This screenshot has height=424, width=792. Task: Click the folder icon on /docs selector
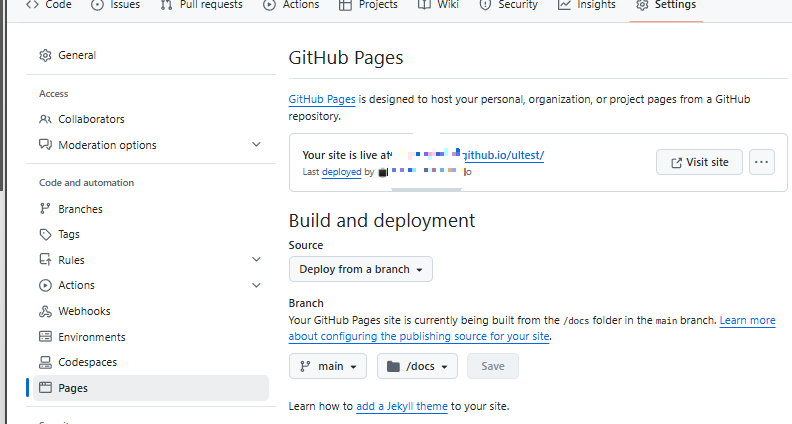click(x=393, y=366)
